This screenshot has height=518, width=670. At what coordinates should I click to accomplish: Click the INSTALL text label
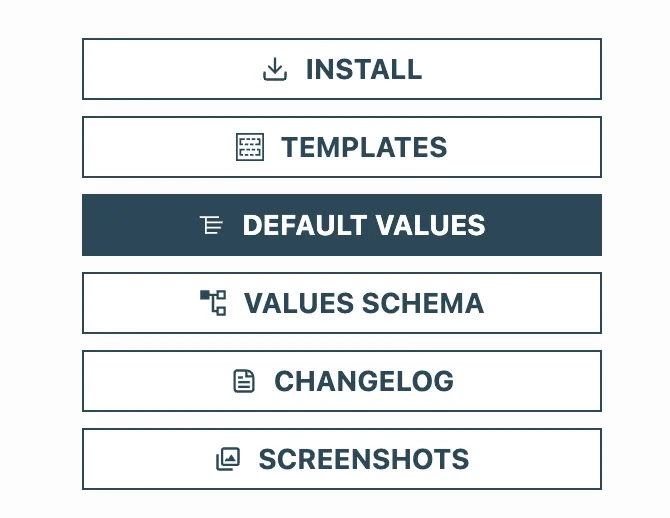(364, 69)
